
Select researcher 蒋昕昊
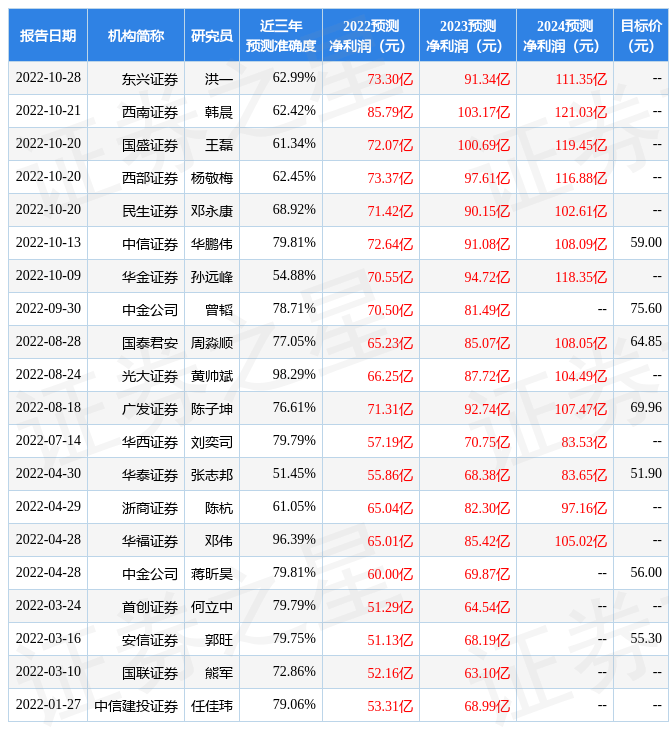(212, 575)
